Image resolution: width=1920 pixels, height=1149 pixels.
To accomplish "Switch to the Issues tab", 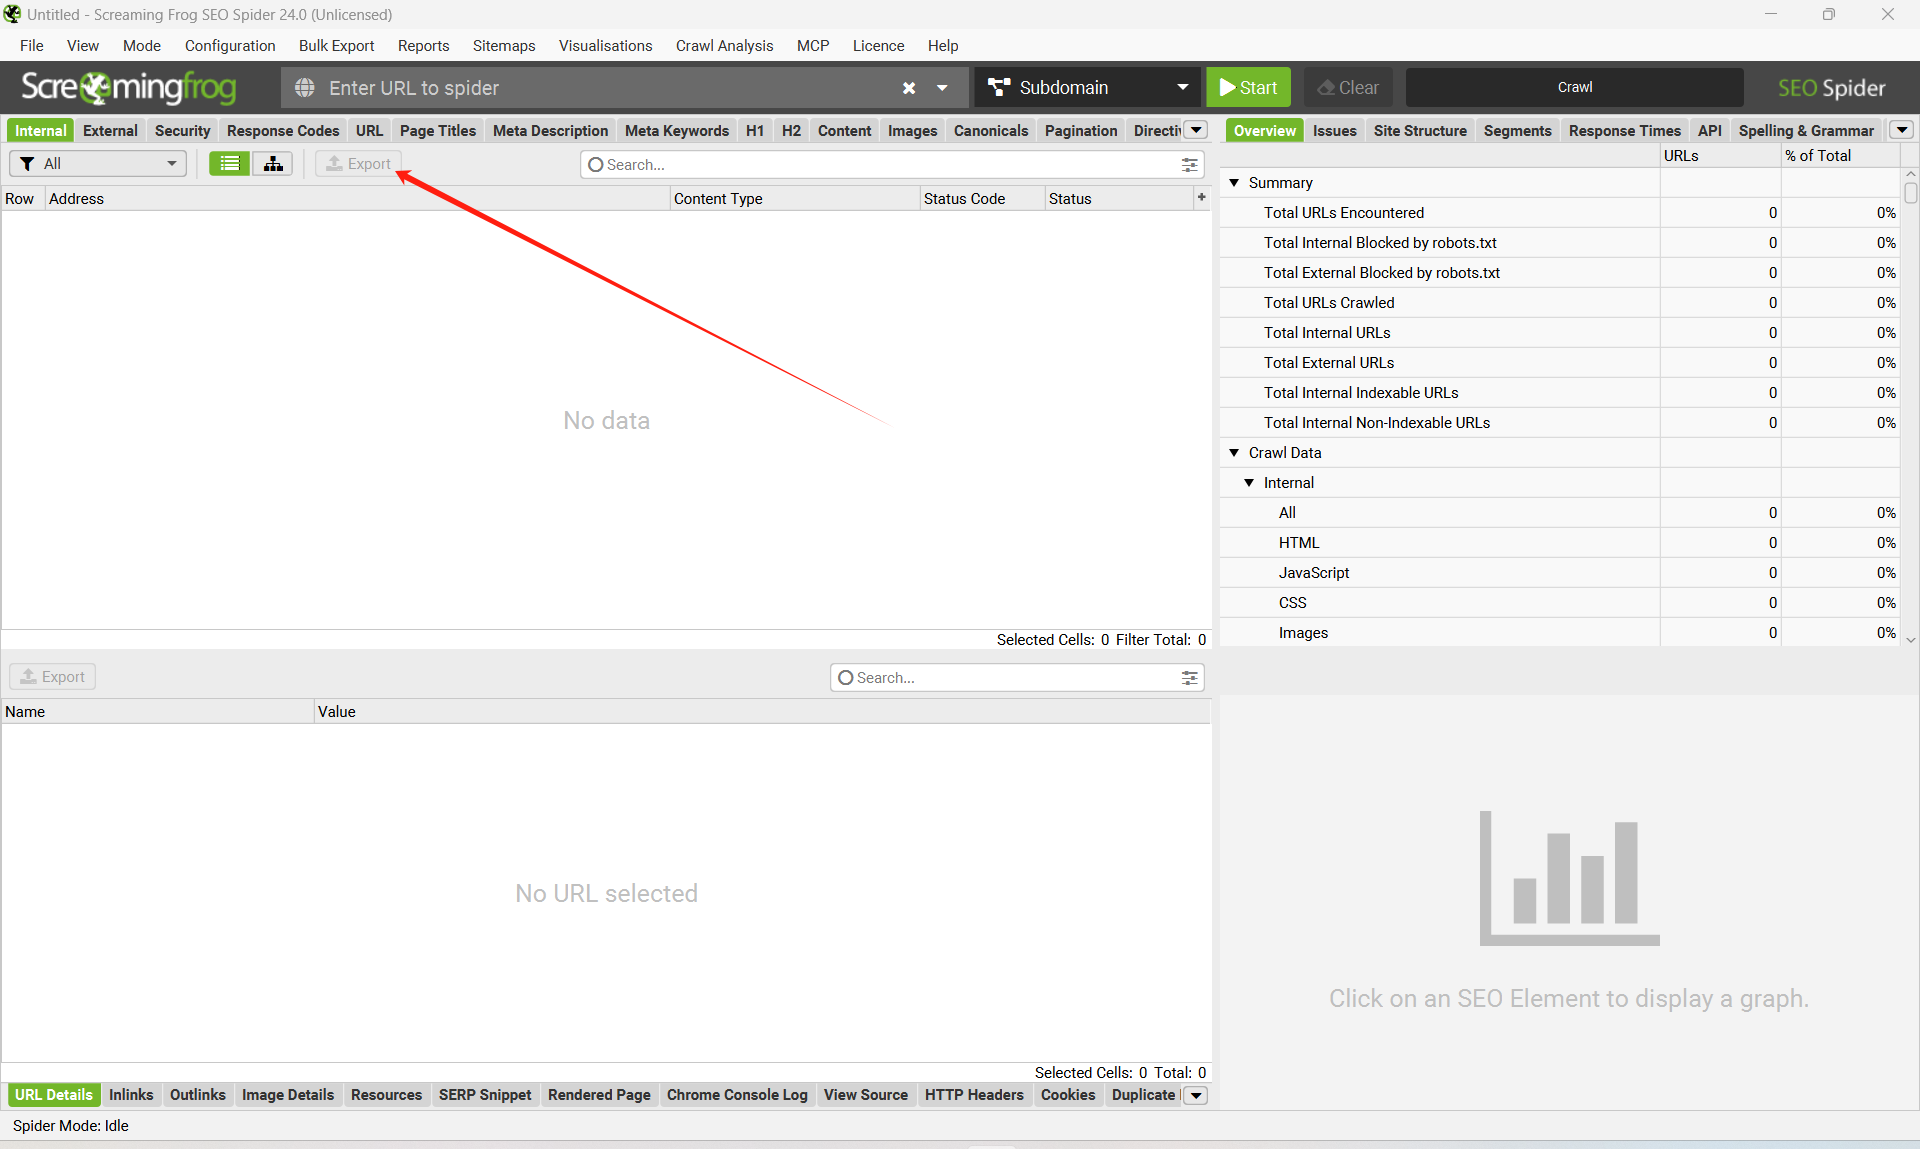I will [1334, 131].
